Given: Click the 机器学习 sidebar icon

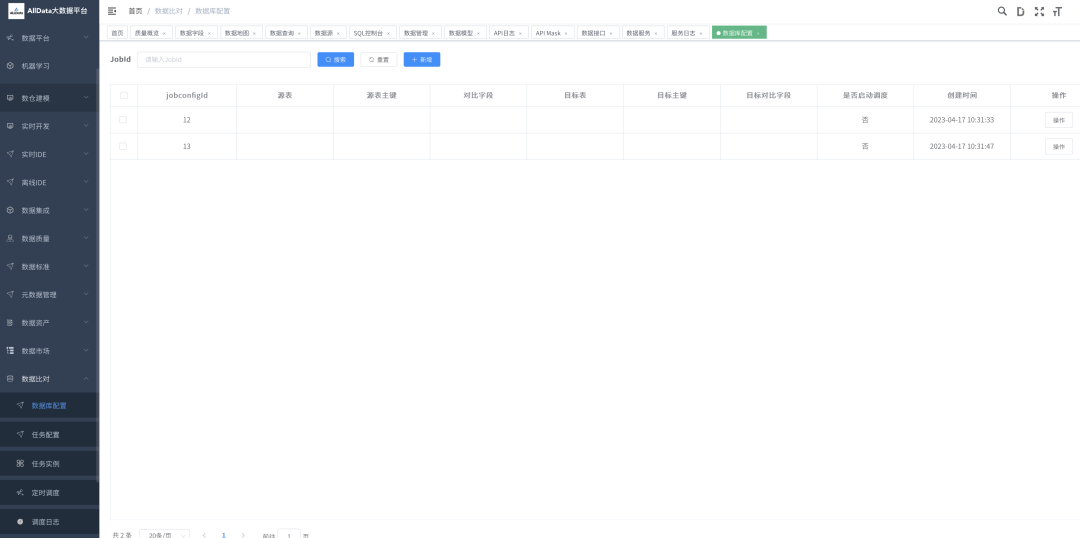Looking at the screenshot, I should tap(10, 66).
